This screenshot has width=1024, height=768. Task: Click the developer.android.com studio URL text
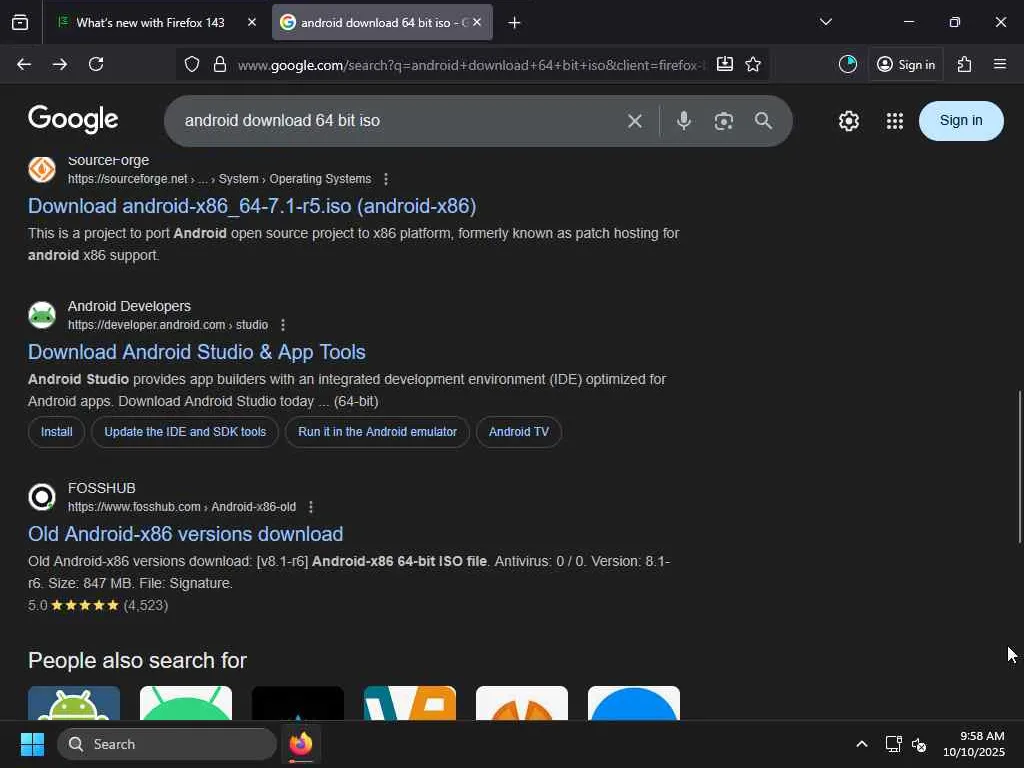point(168,325)
